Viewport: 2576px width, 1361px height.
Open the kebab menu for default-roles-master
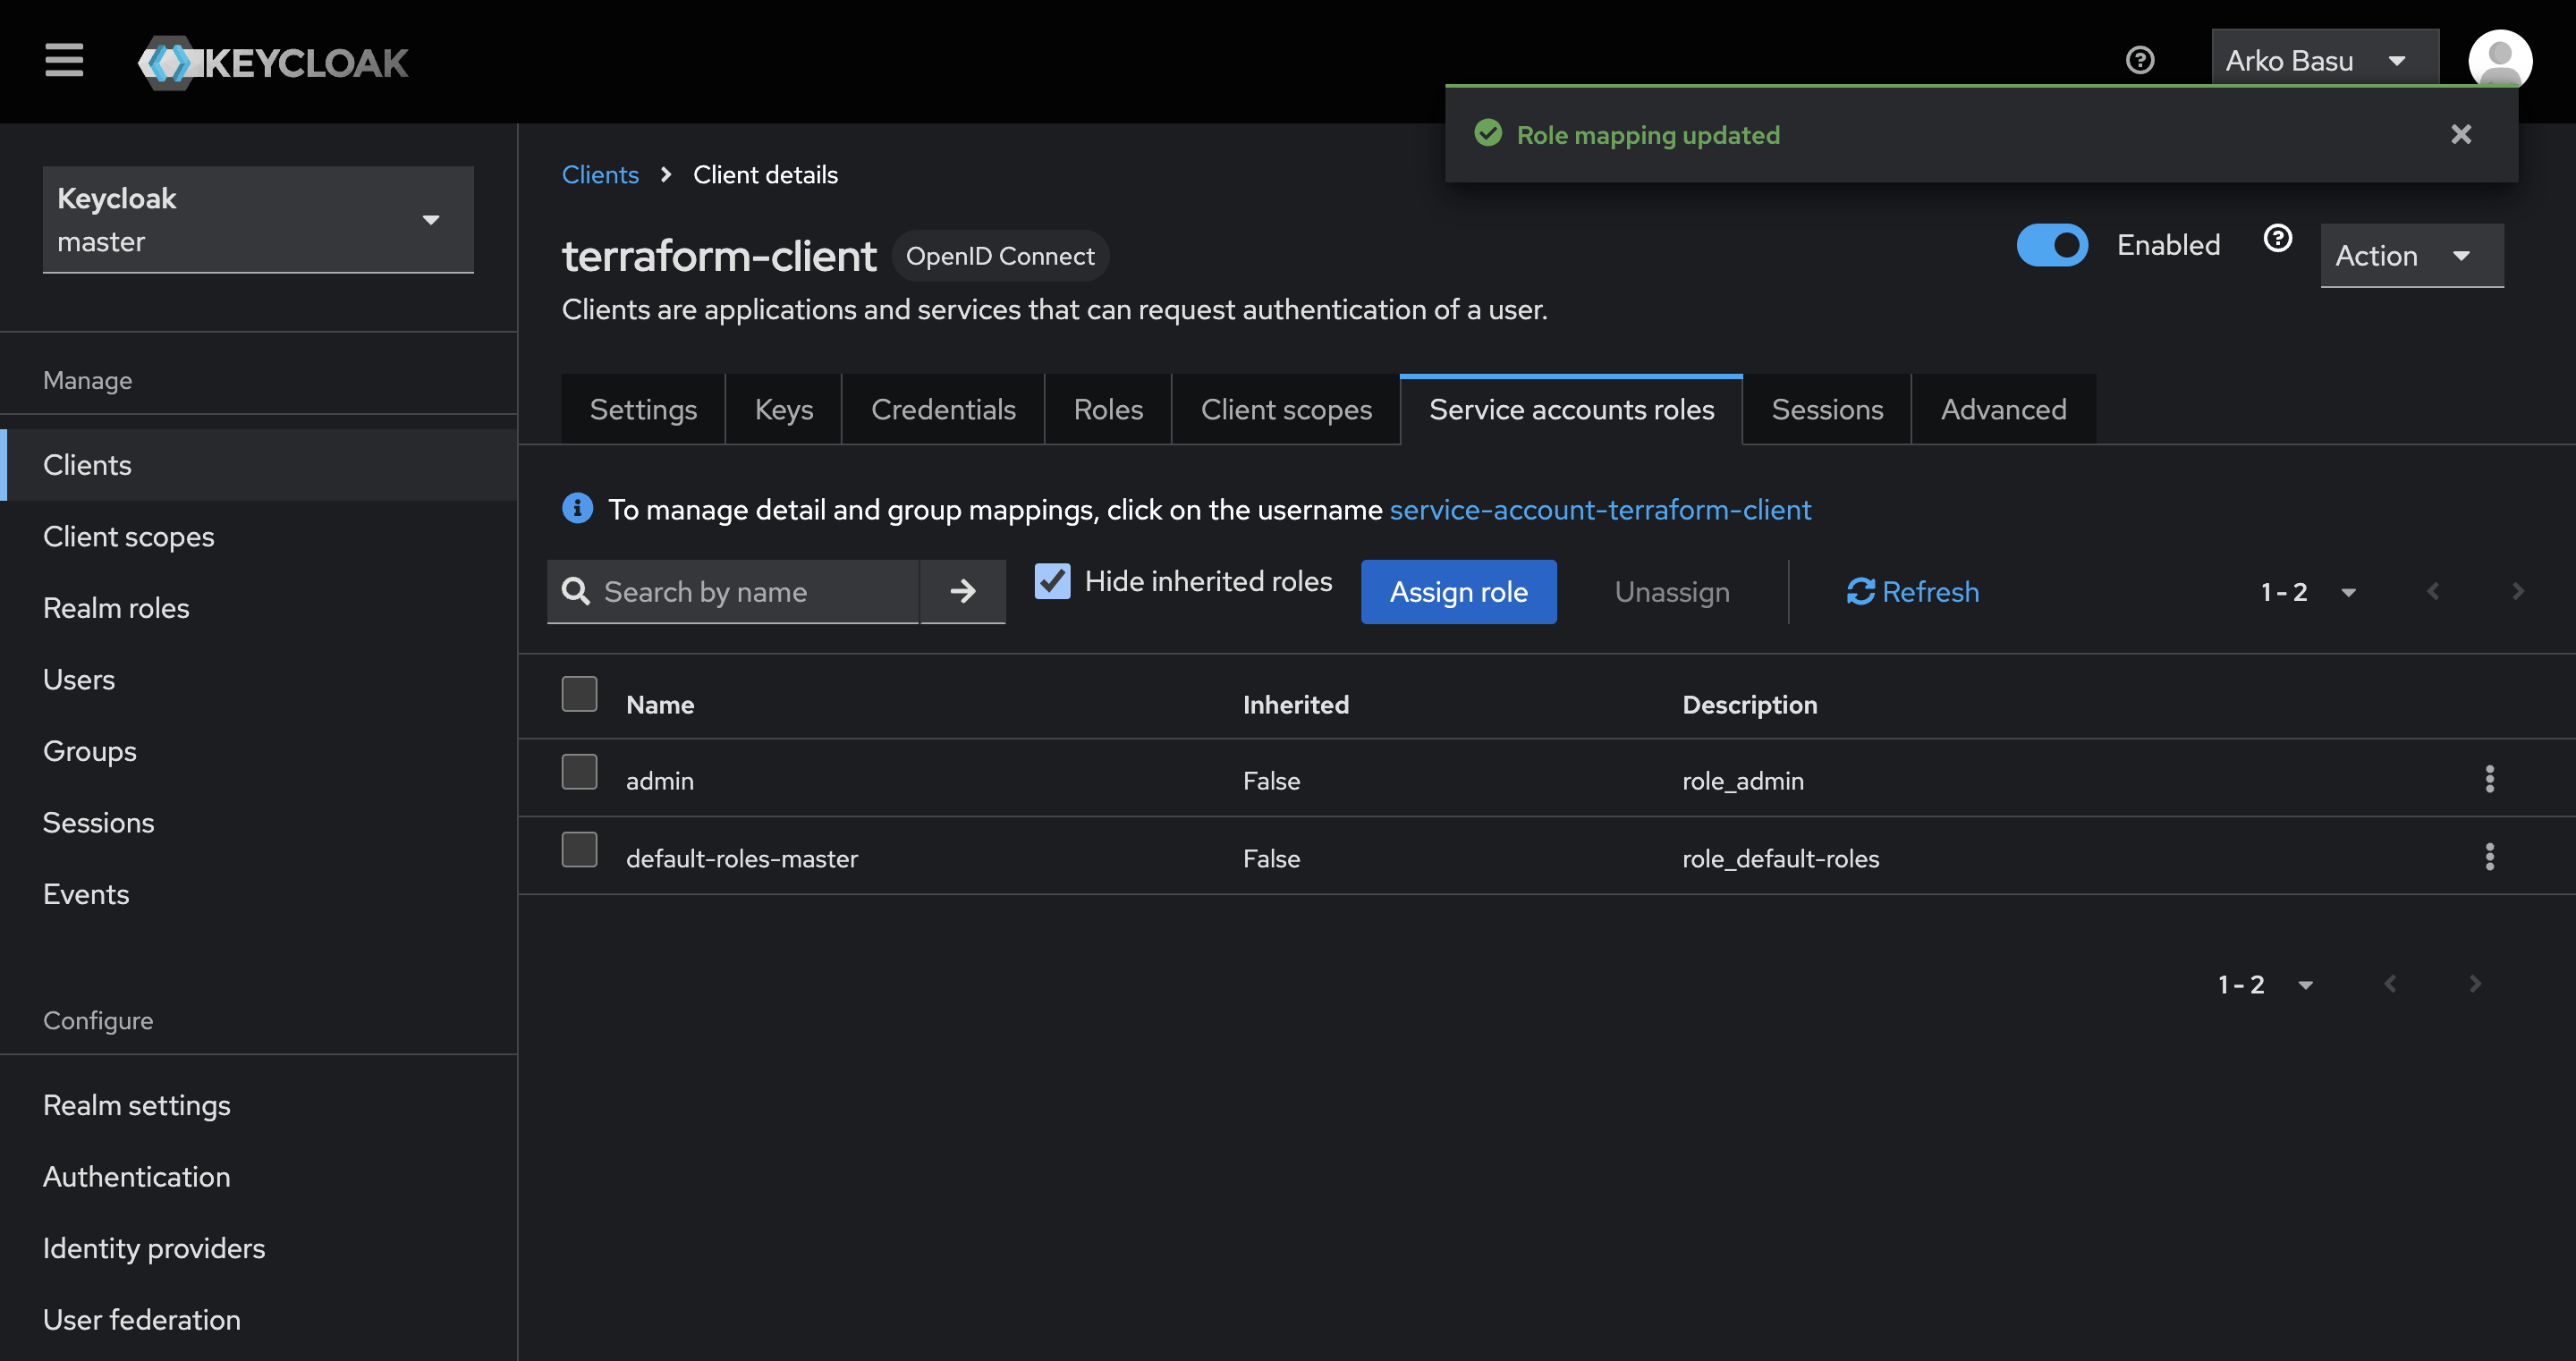tap(2489, 857)
